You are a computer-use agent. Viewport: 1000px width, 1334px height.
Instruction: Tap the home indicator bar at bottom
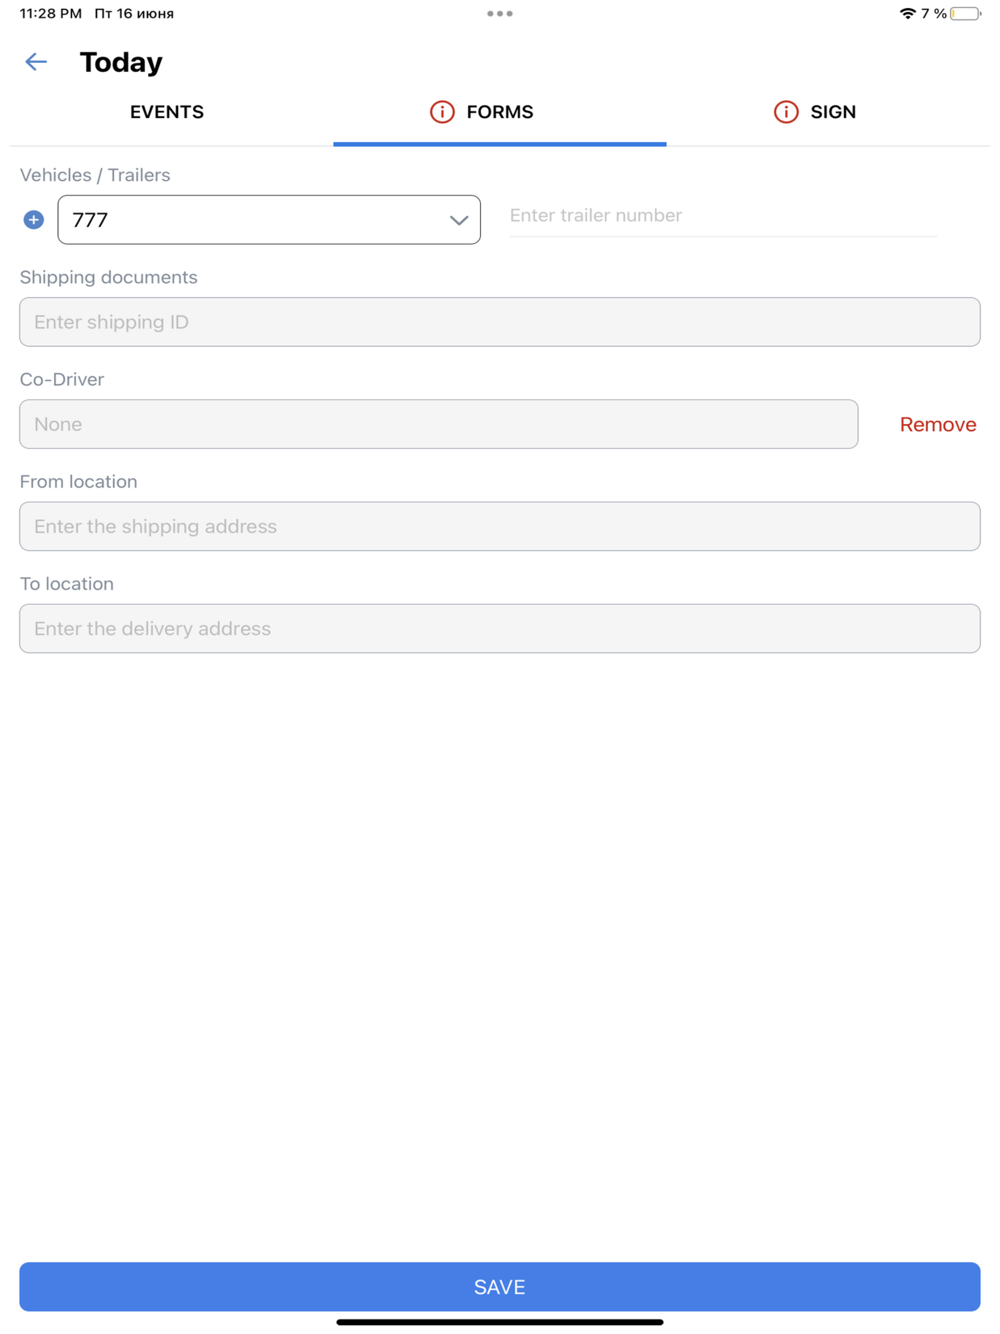(500, 1322)
